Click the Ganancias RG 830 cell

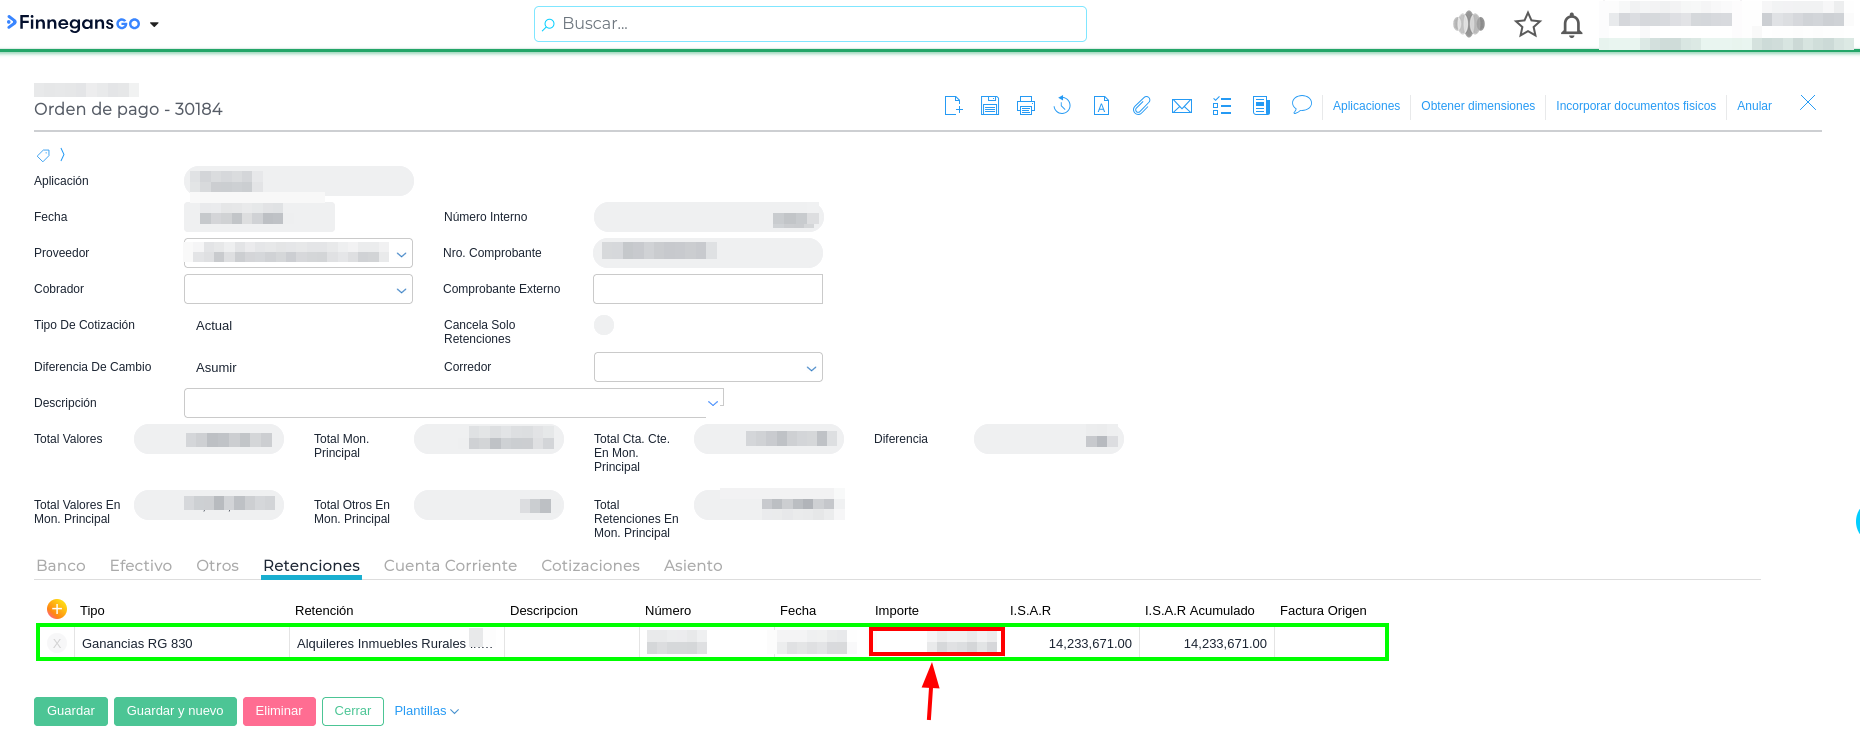(x=182, y=643)
